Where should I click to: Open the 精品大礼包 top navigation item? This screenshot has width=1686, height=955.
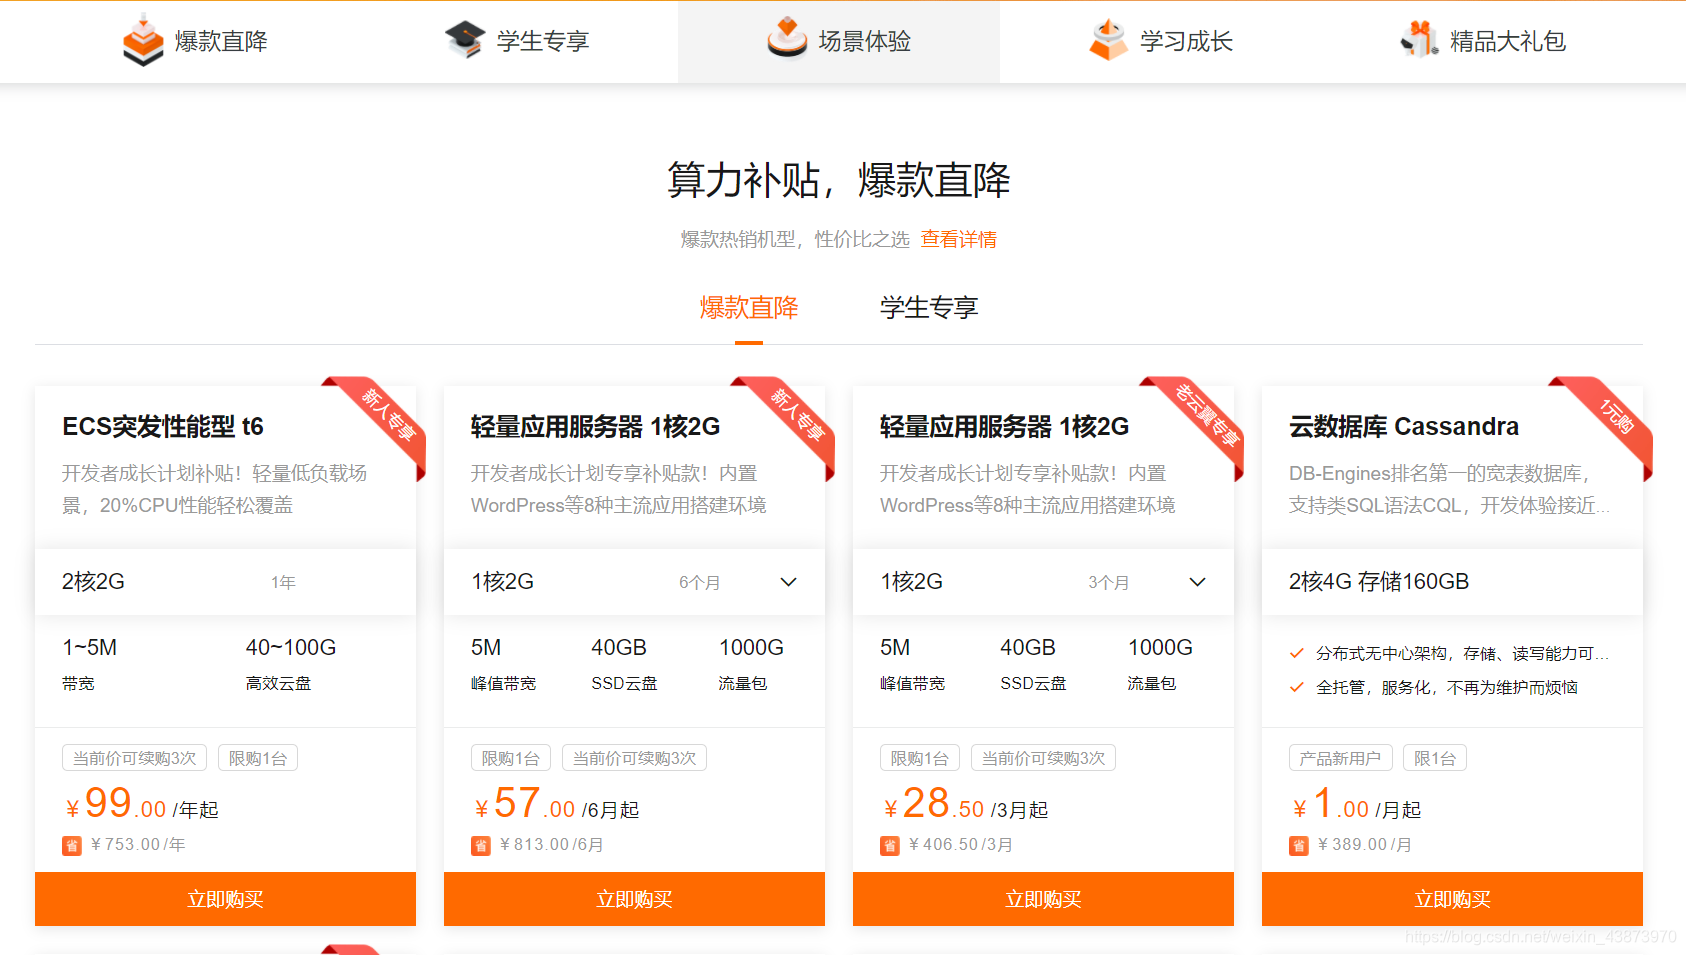pos(1483,41)
